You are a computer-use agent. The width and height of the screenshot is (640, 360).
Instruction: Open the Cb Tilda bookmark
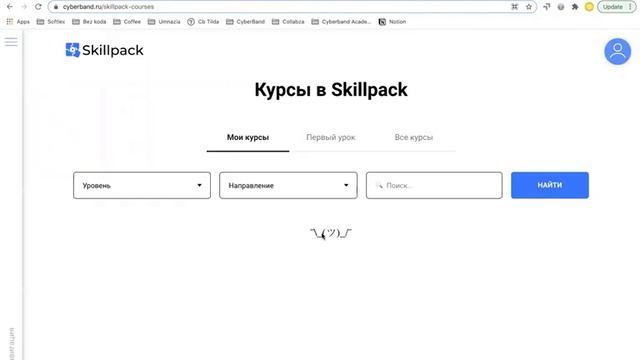click(203, 22)
